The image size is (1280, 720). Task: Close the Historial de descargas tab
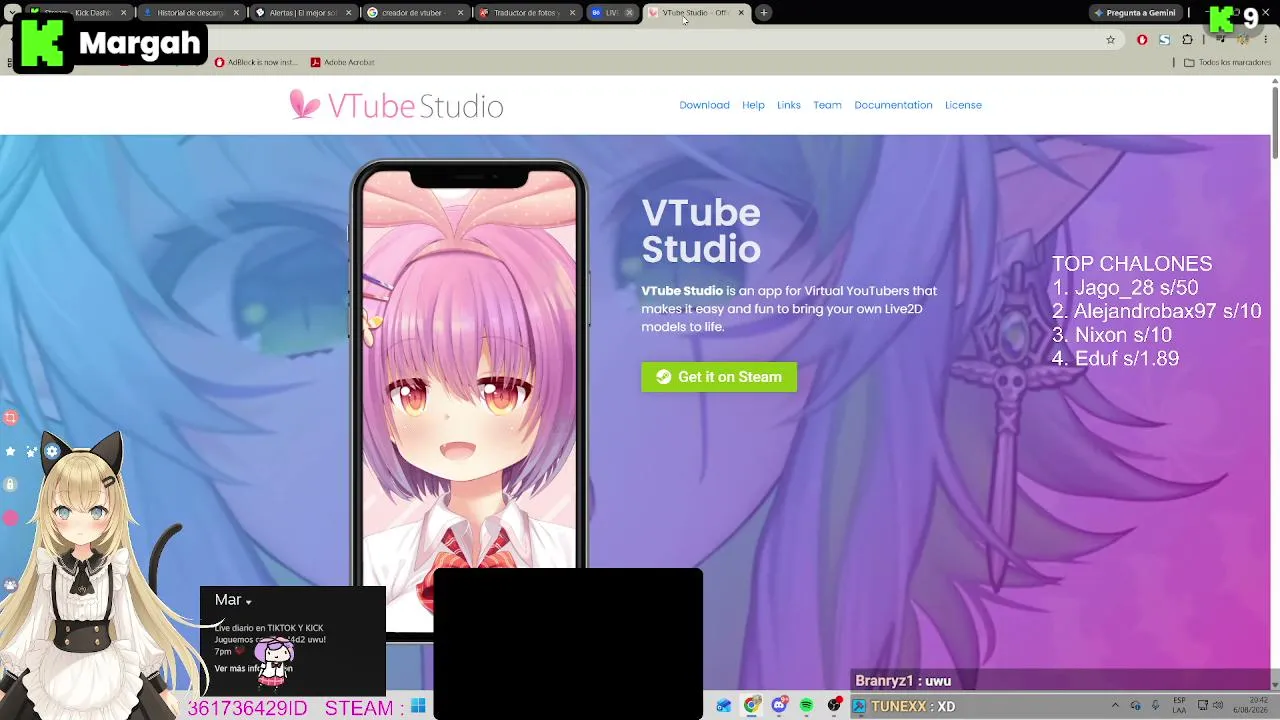237,13
